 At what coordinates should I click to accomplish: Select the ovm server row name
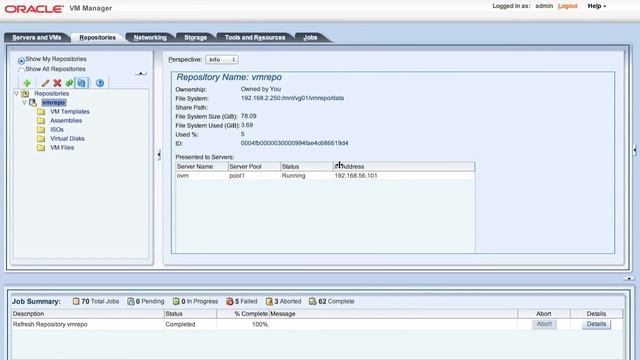coord(183,176)
